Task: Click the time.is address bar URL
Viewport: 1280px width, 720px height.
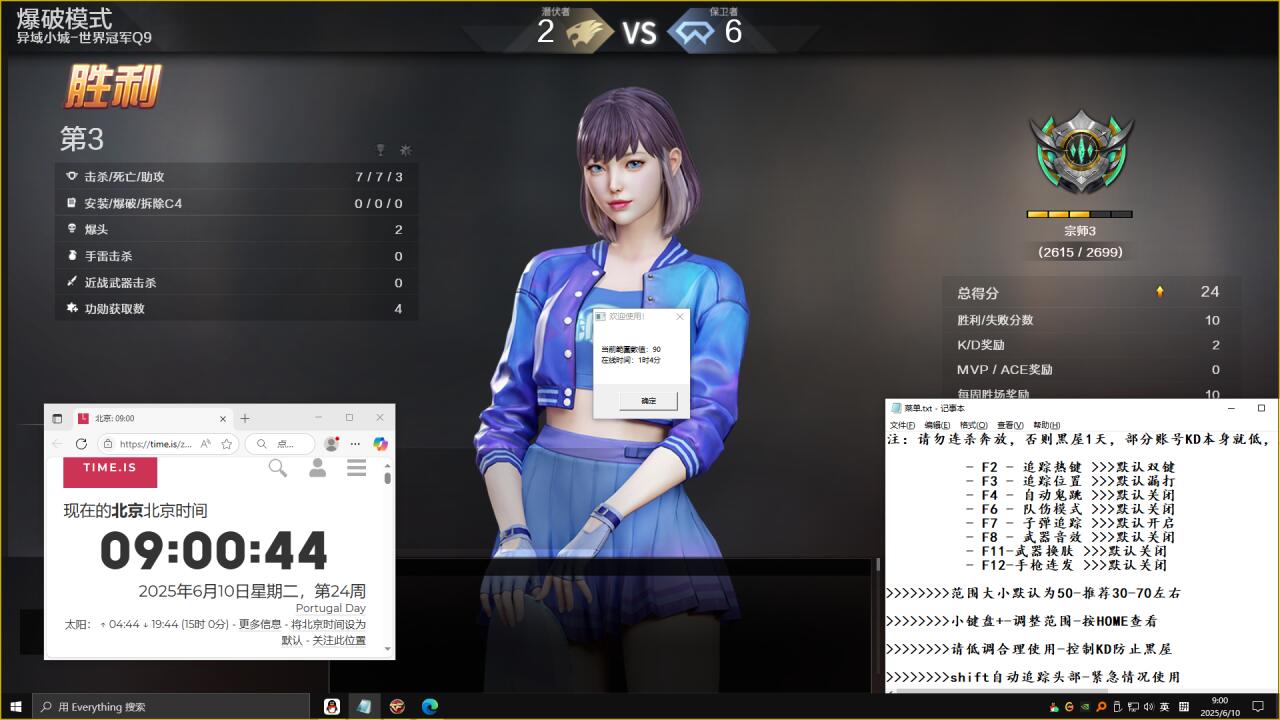Action: tap(156, 444)
